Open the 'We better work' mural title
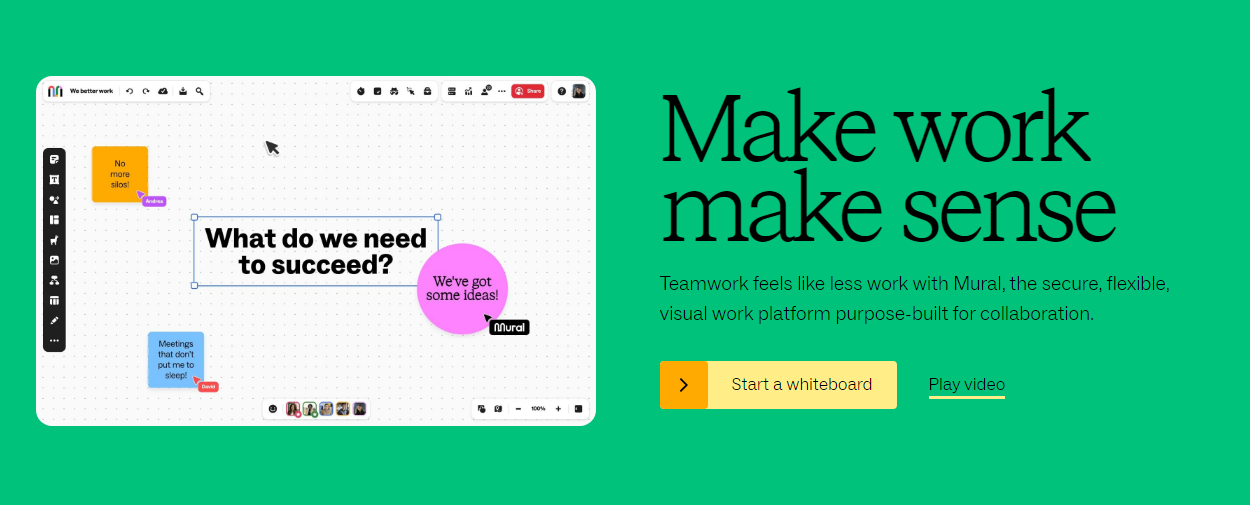The height and width of the screenshot is (505, 1250). tap(91, 91)
